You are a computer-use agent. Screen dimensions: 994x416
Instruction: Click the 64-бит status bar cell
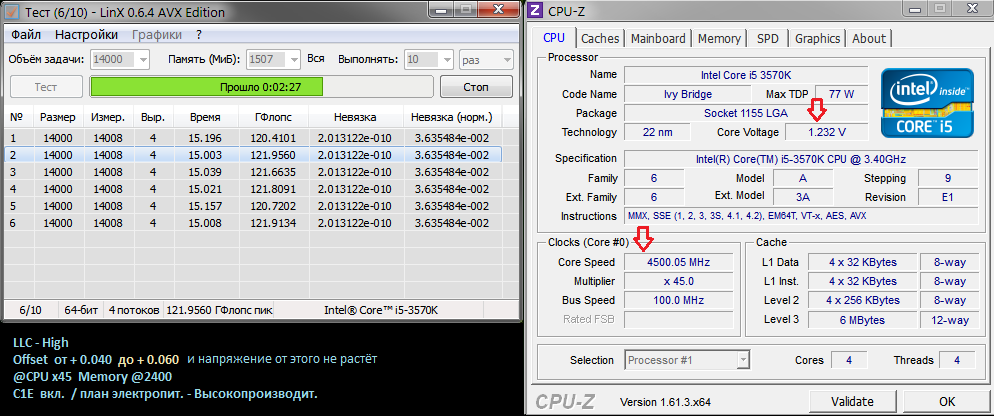point(81,310)
